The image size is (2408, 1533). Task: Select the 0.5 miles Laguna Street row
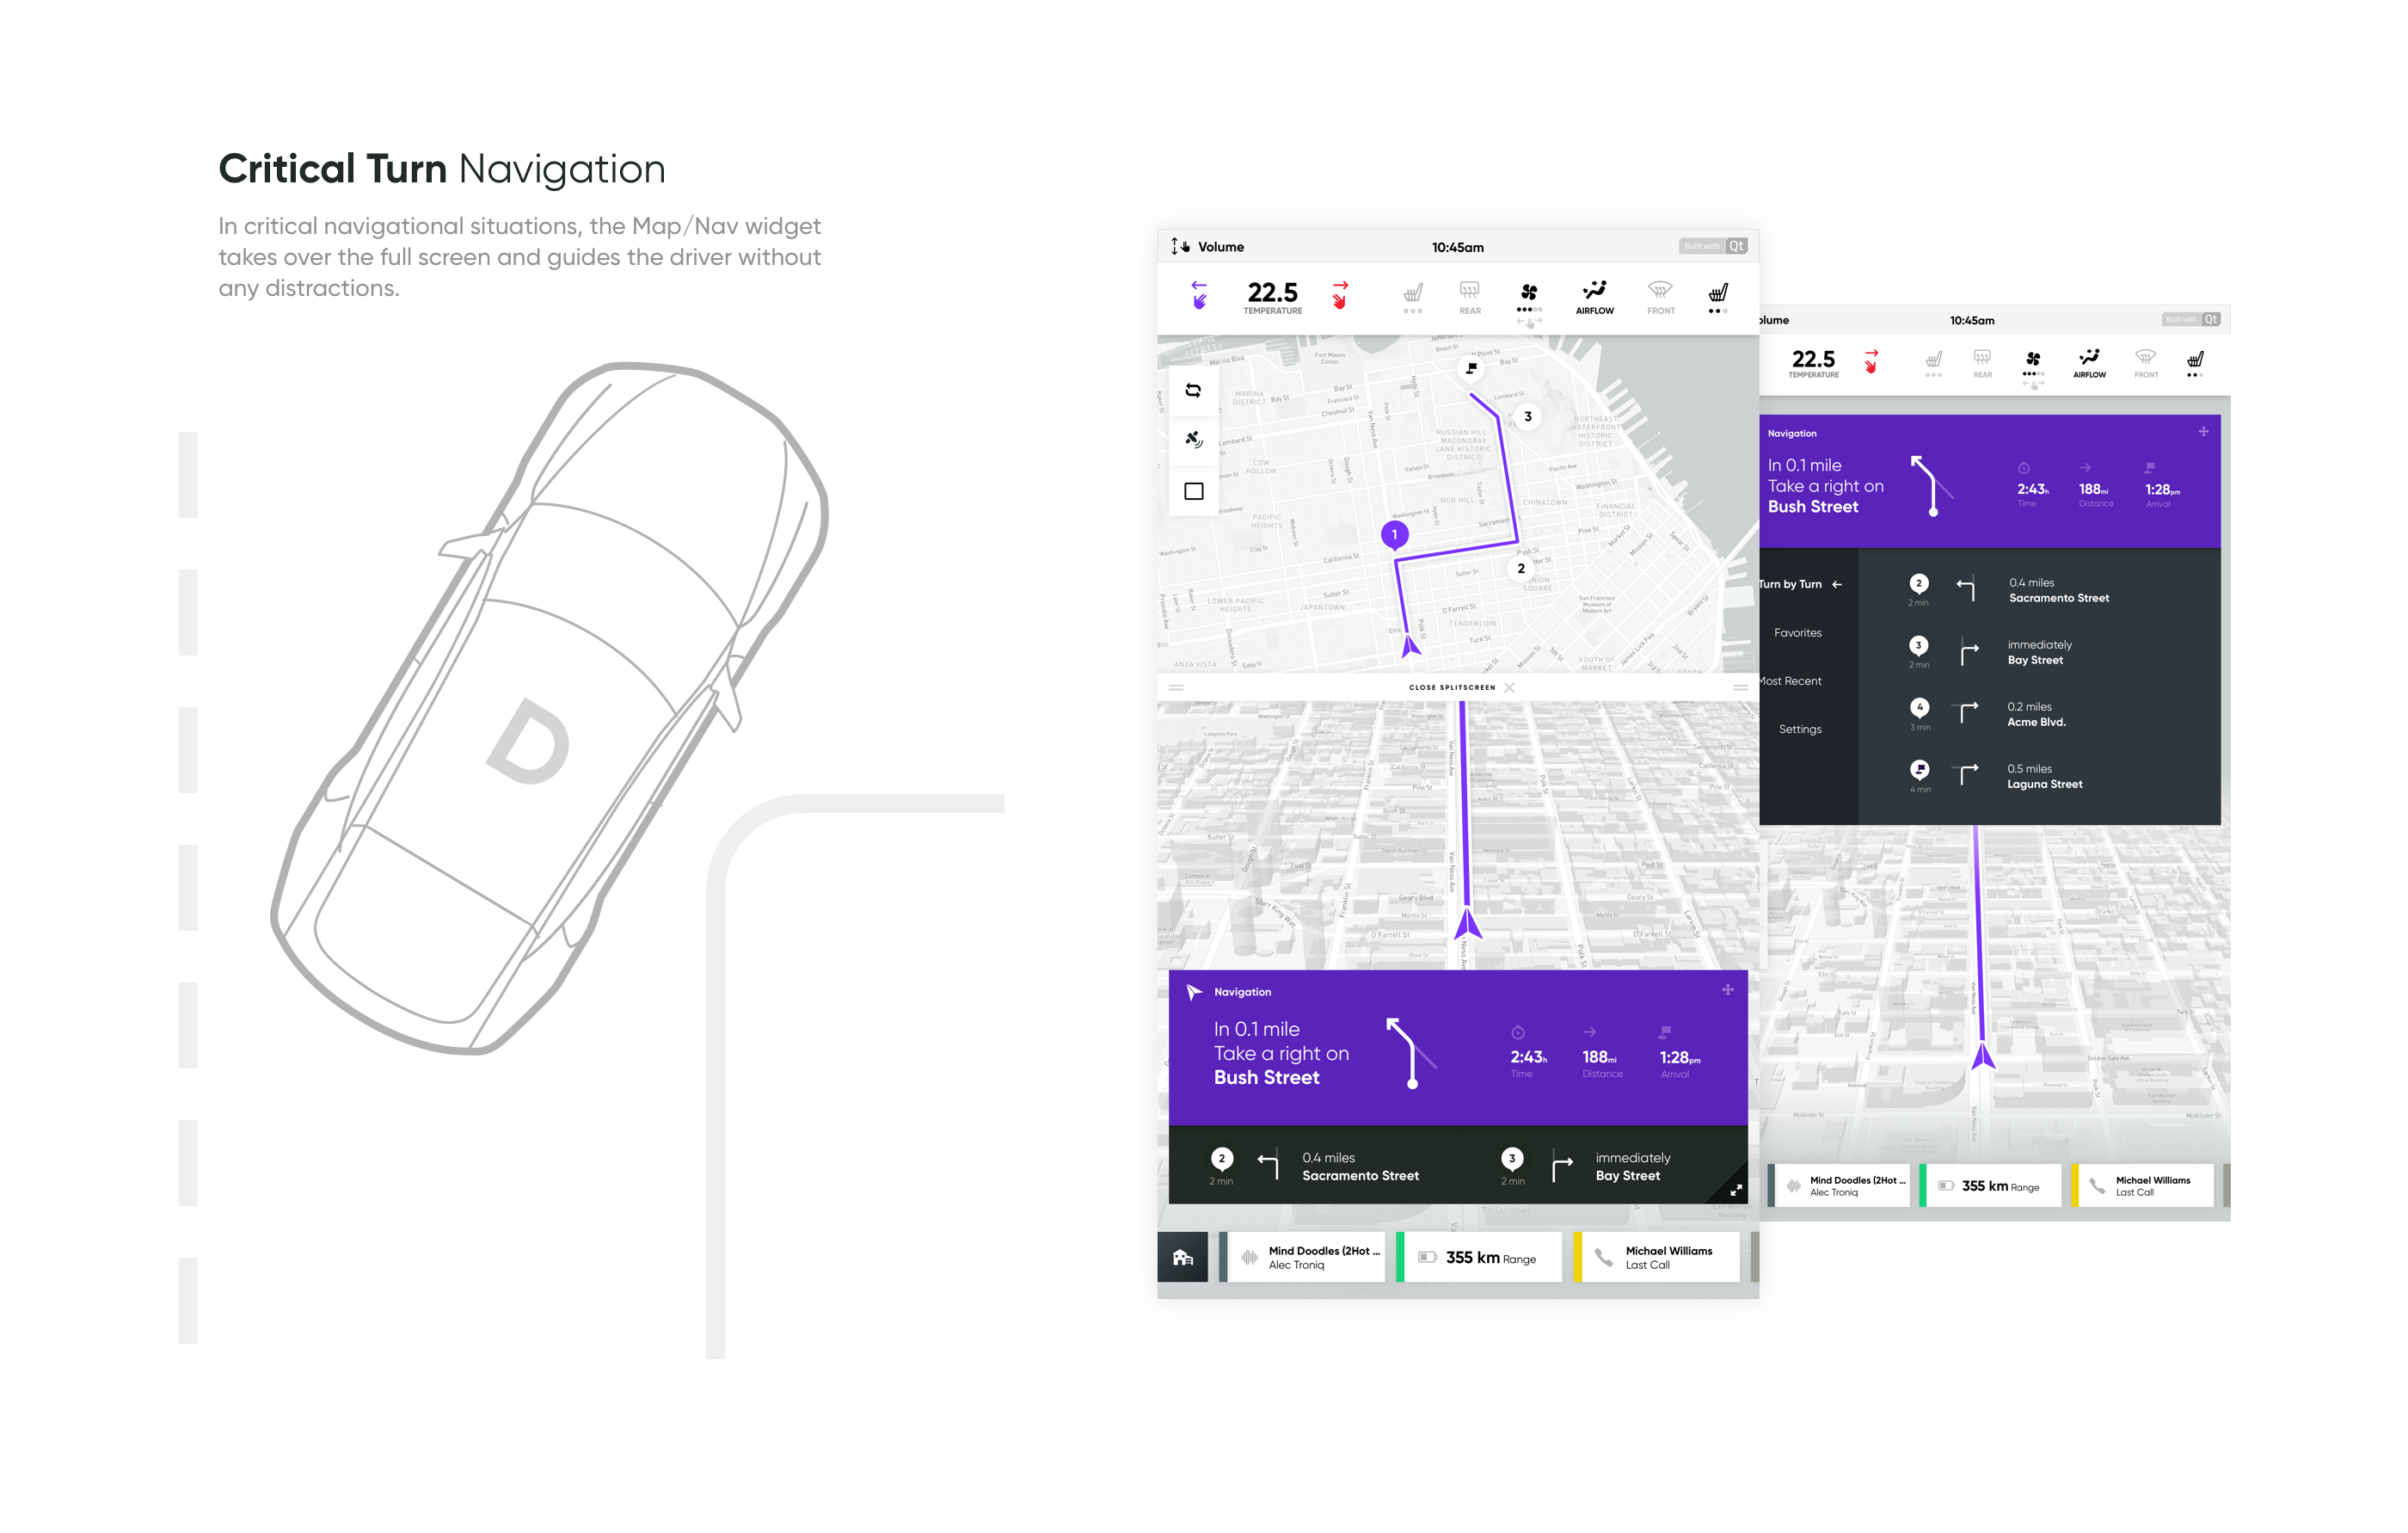2039,777
